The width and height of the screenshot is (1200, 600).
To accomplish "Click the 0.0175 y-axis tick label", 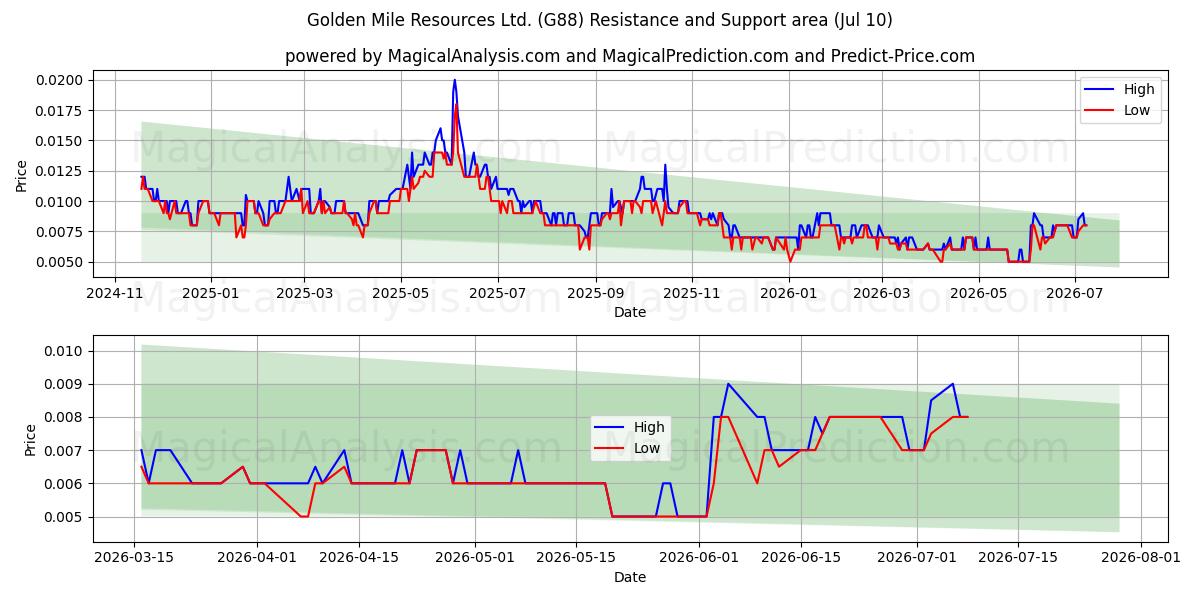I will [62, 110].
